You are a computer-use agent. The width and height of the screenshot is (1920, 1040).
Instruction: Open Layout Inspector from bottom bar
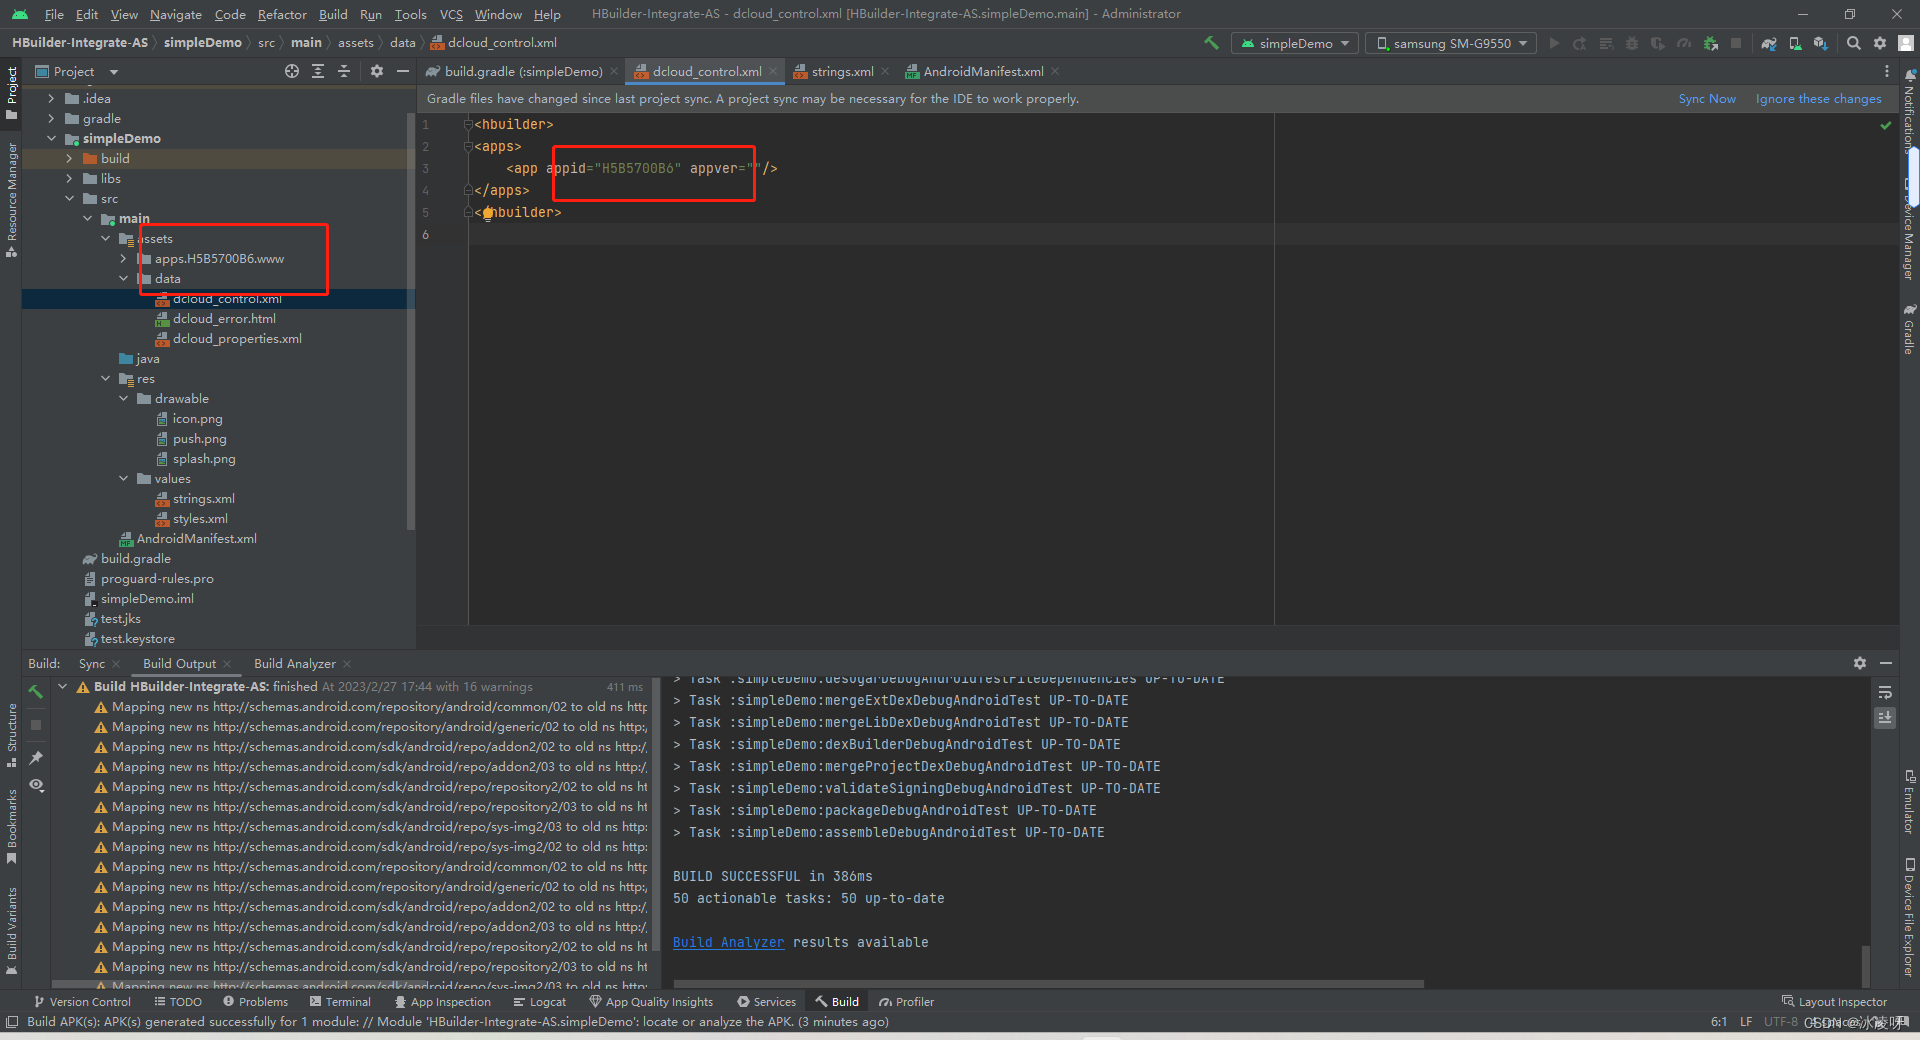(x=1834, y=1001)
